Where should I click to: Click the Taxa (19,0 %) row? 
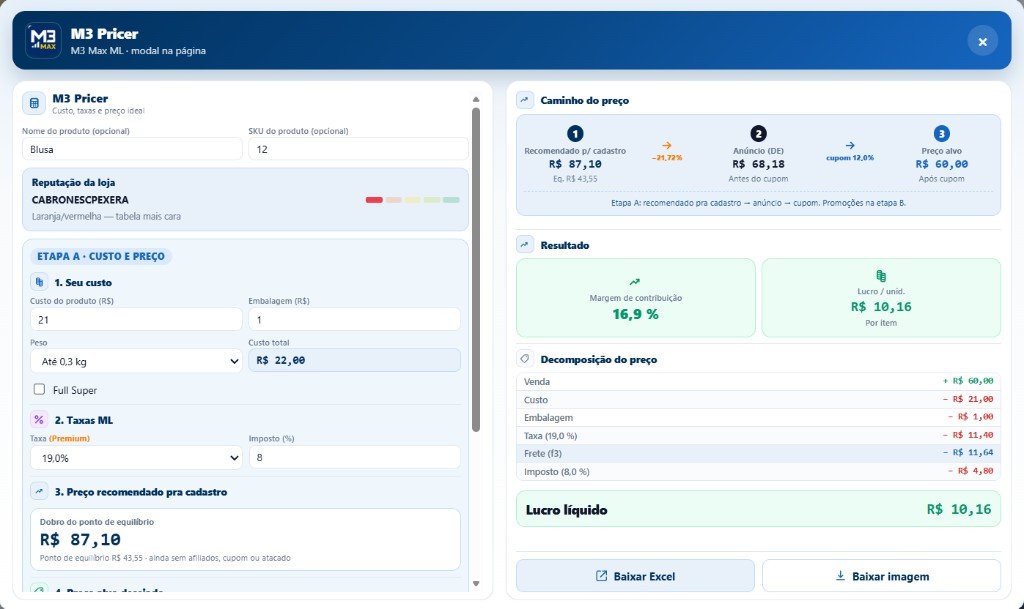(x=758, y=435)
